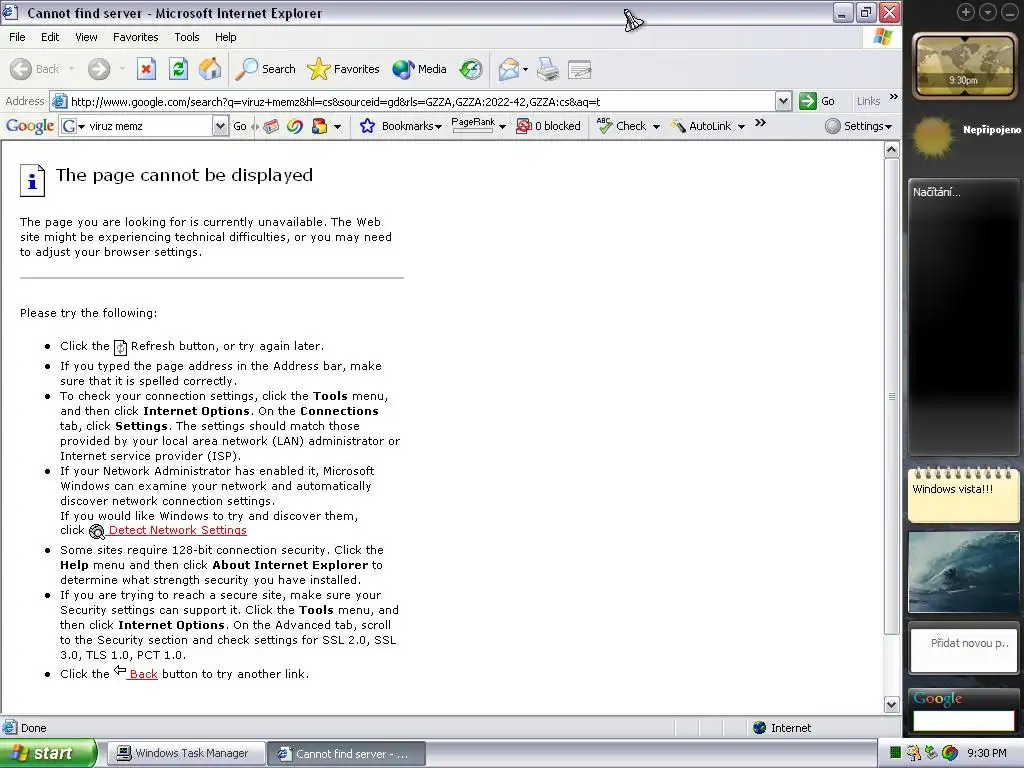Open the Google search box history dropdown
This screenshot has width=1024, height=768.
click(220, 126)
